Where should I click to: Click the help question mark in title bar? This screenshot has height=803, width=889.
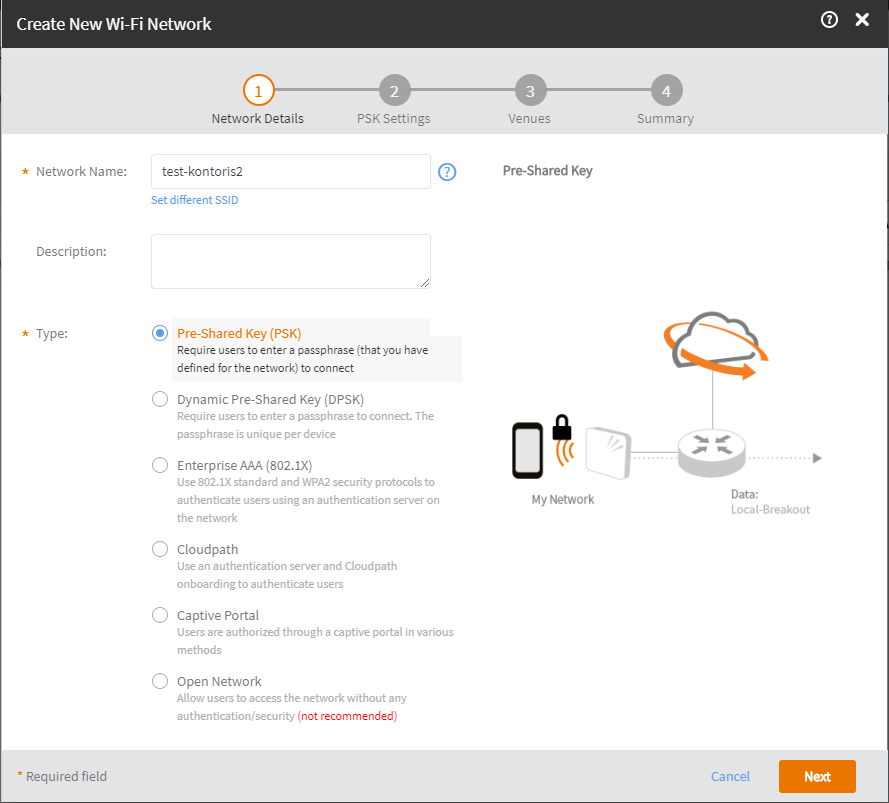point(829,20)
